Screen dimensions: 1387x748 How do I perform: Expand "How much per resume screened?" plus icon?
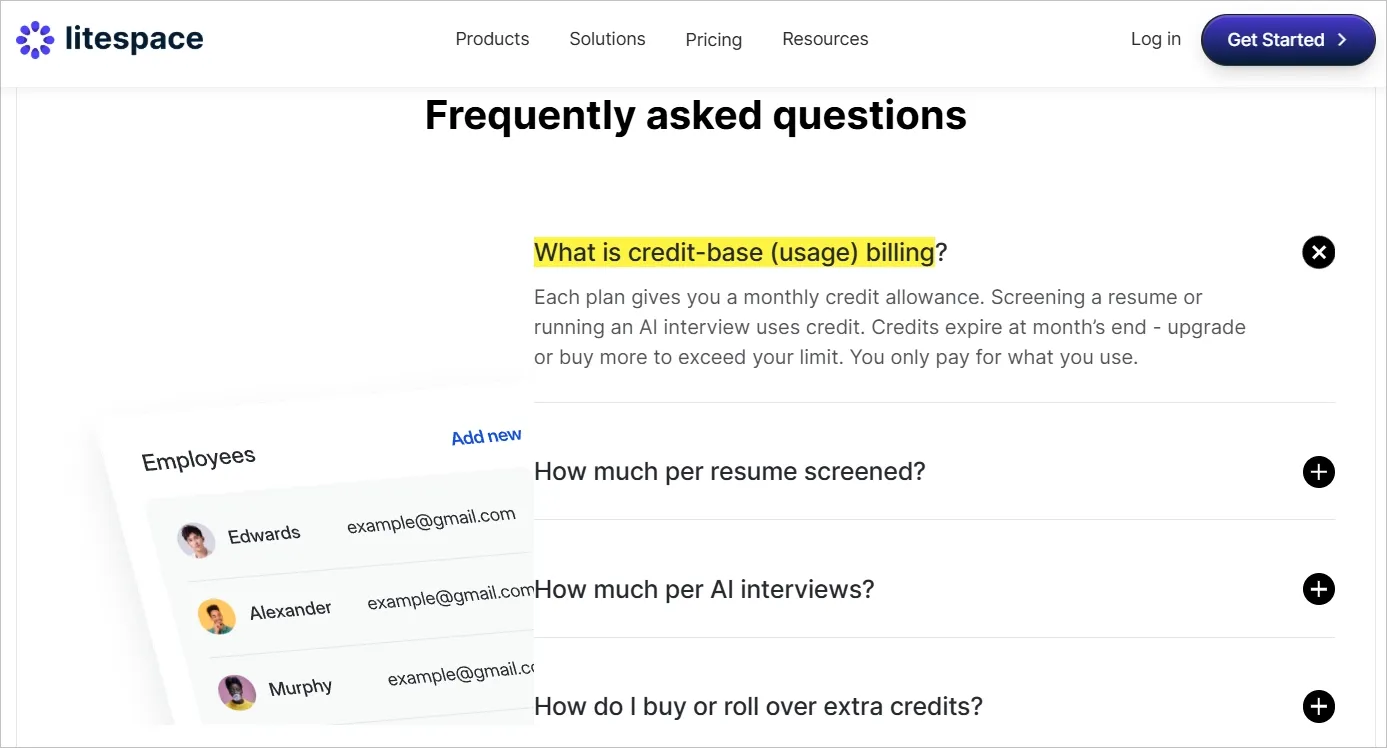point(1318,471)
